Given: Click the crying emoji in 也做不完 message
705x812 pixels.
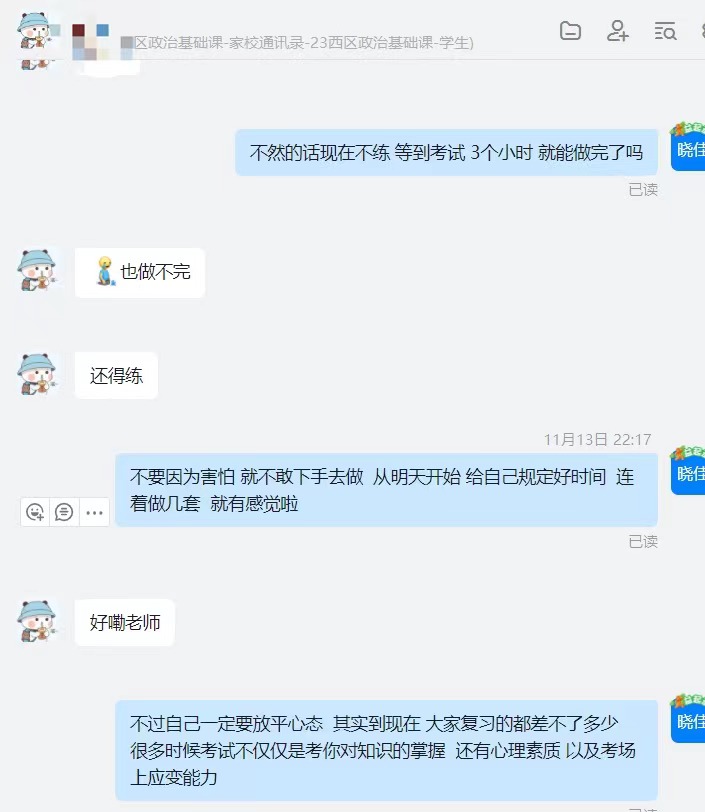Looking at the screenshot, I should click(105, 271).
